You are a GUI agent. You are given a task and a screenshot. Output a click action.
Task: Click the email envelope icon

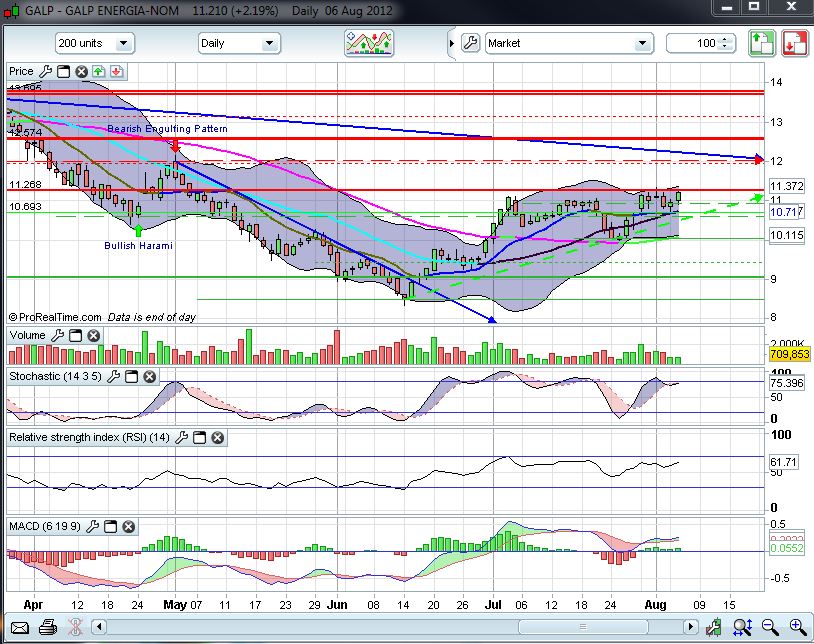19,628
